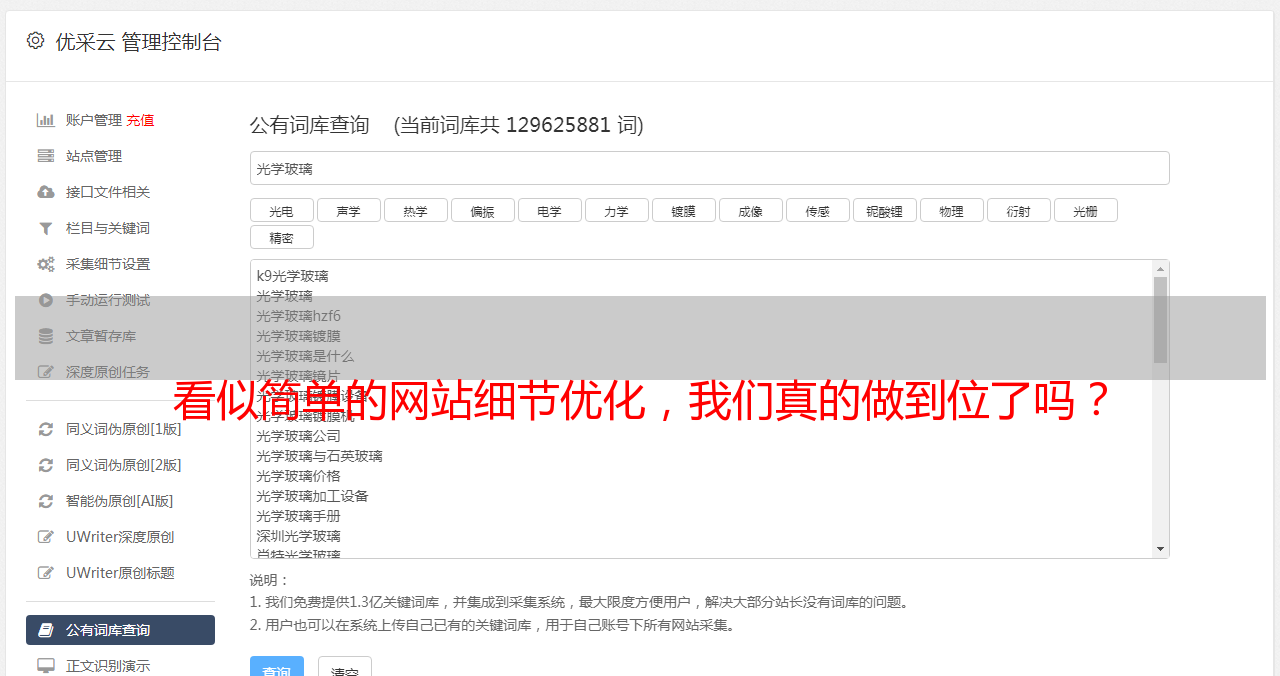The width and height of the screenshot is (1280, 676).
Task: Click the keyword list scrollbar down arrow
Action: (1160, 549)
